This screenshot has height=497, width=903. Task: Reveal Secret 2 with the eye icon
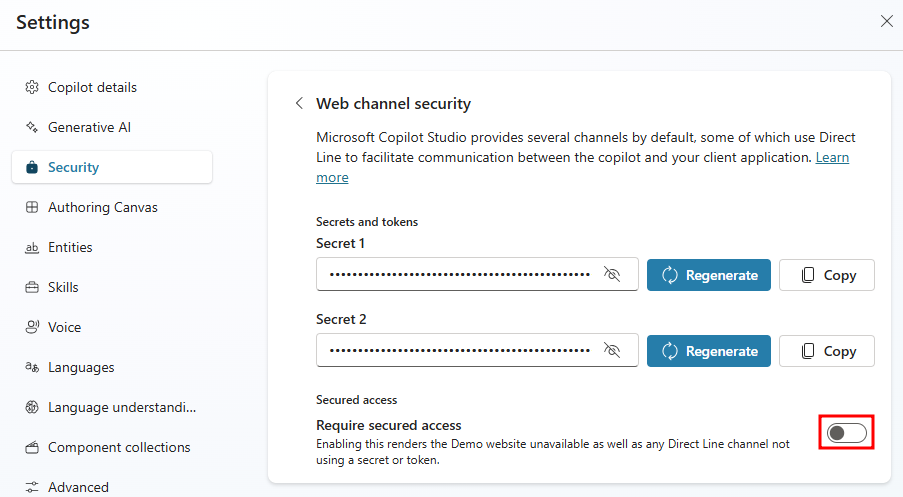coord(613,351)
